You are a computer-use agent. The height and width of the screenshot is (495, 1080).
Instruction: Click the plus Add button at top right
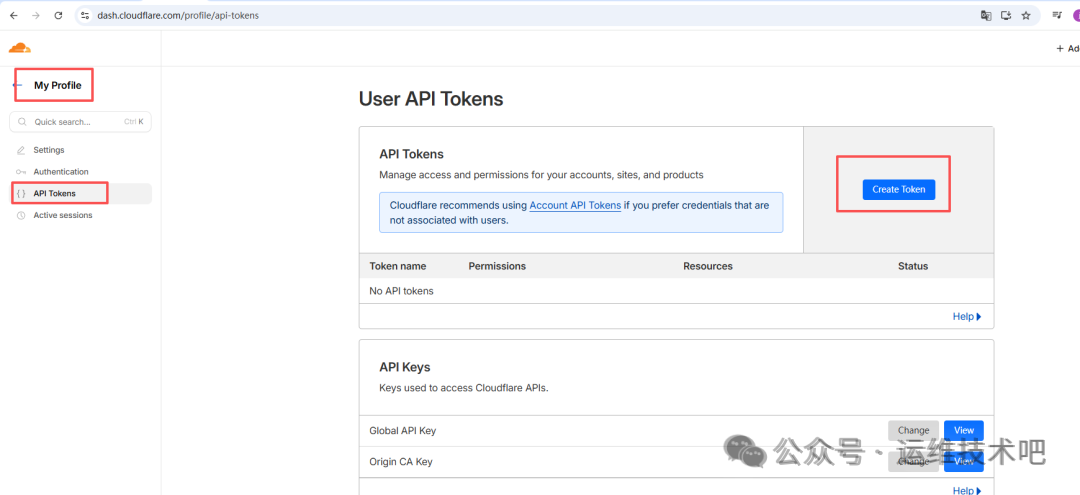click(x=1068, y=48)
